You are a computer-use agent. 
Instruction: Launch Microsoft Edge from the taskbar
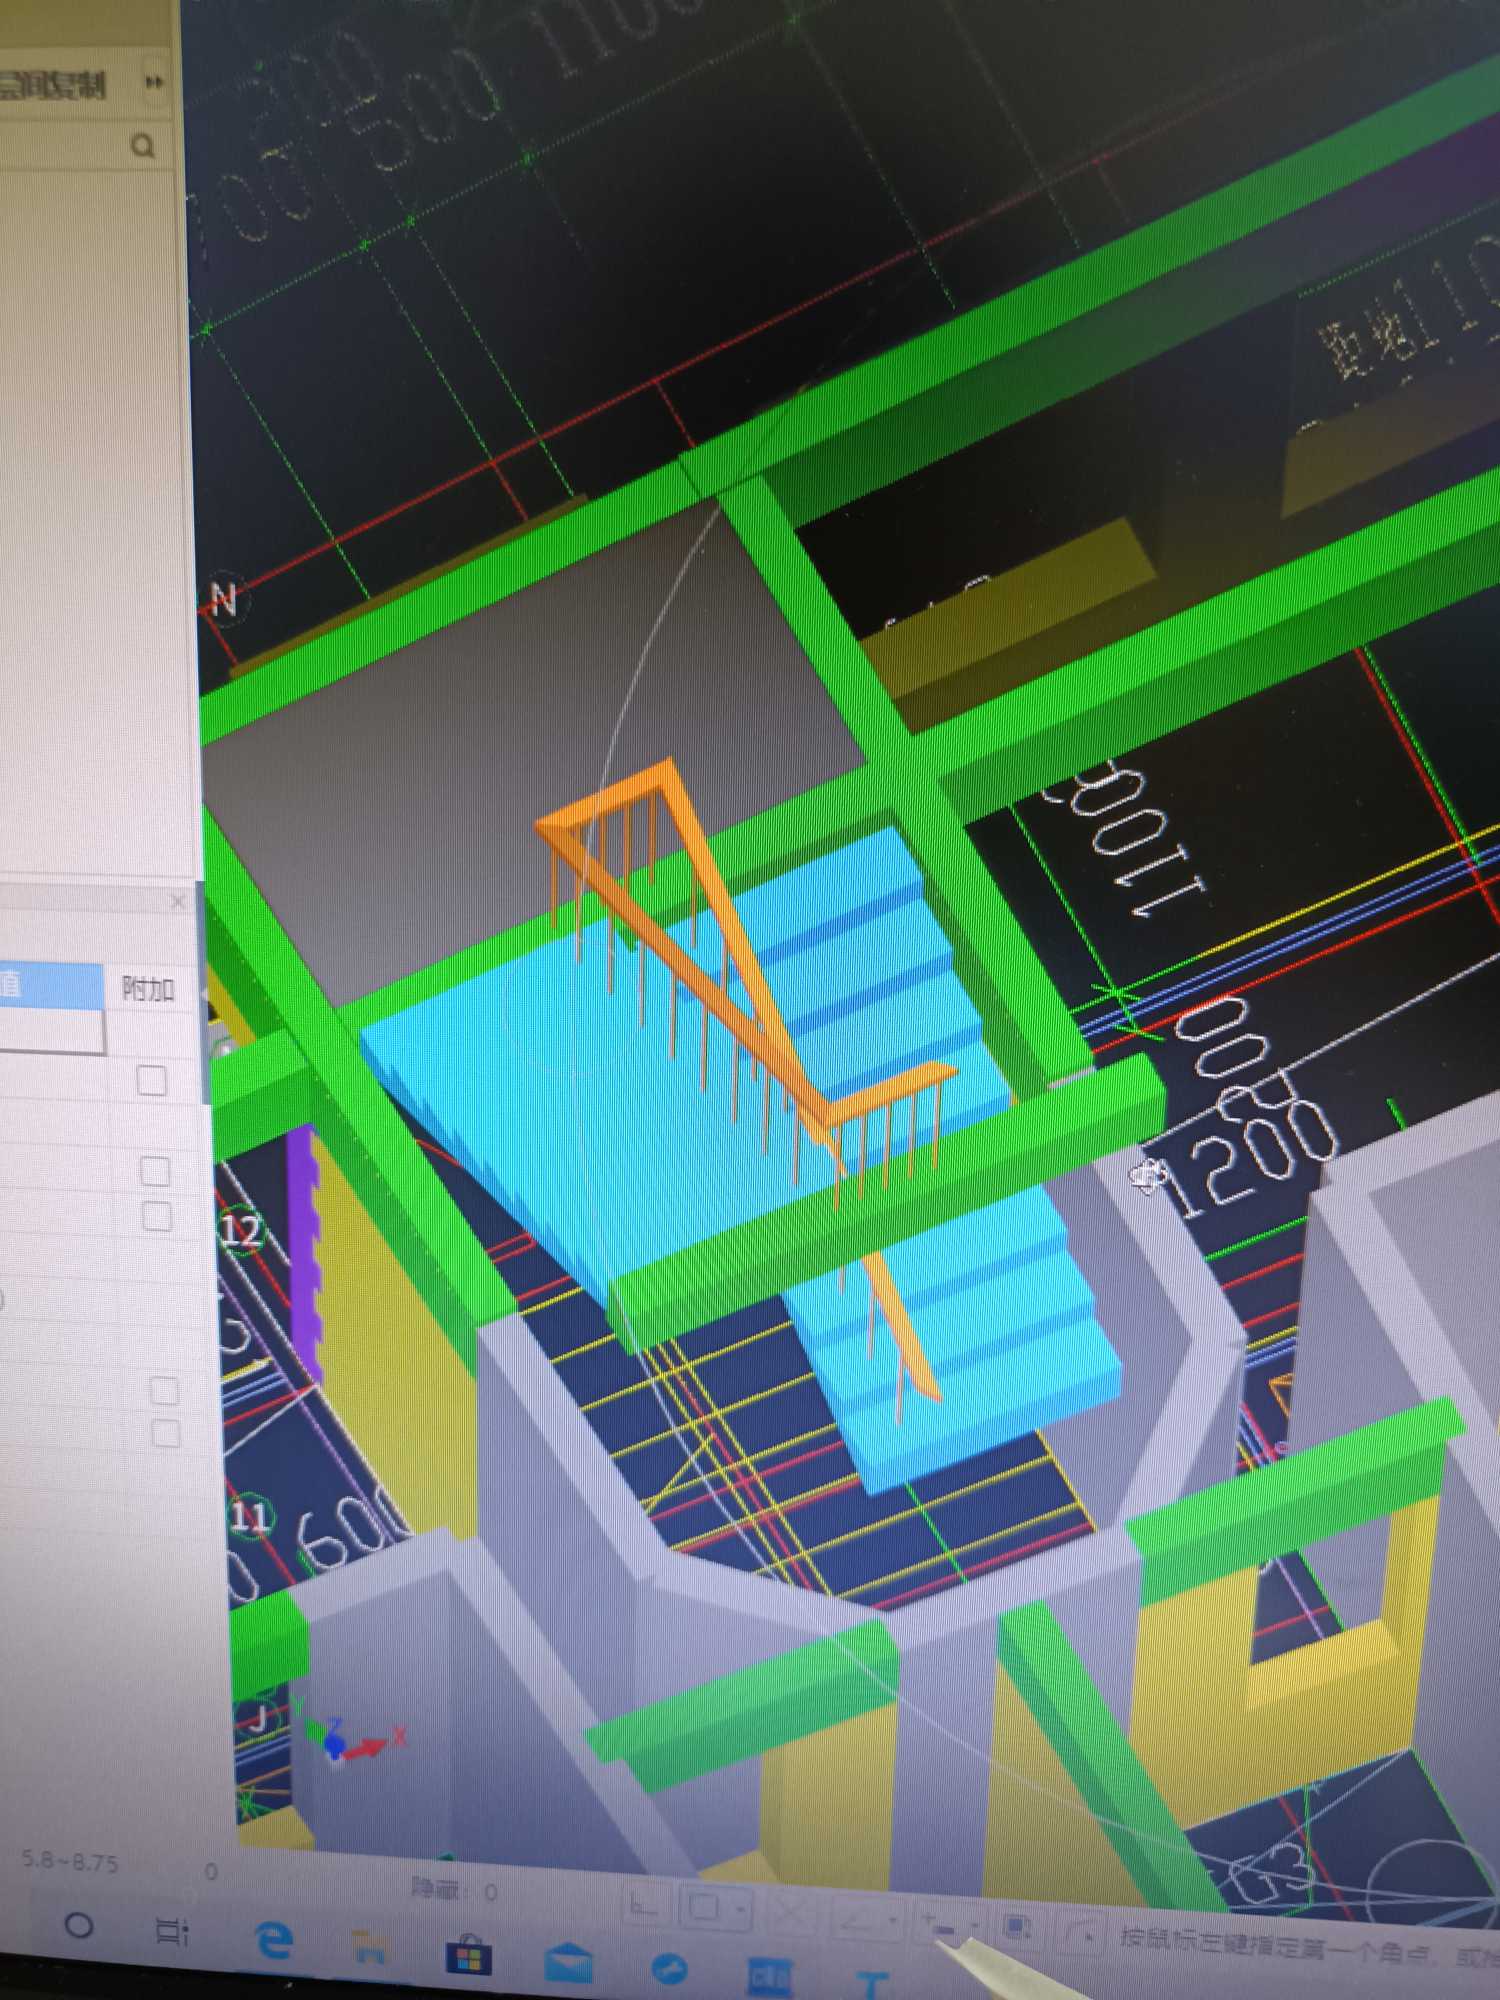(x=273, y=1941)
